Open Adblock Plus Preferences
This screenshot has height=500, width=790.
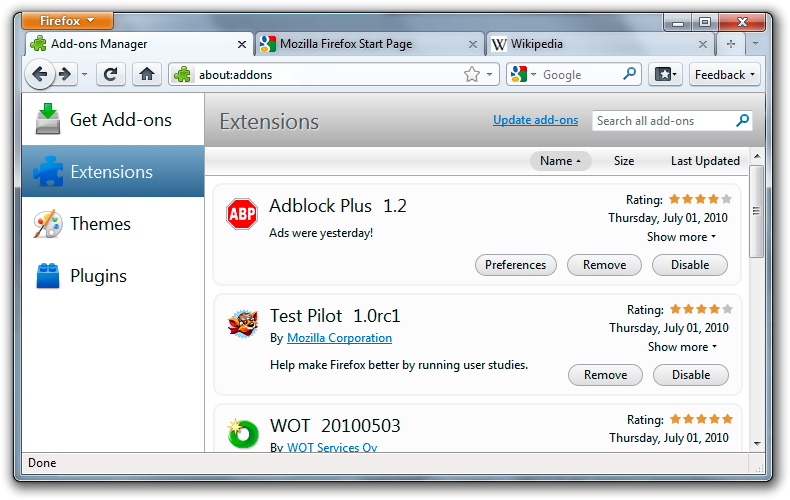click(515, 265)
